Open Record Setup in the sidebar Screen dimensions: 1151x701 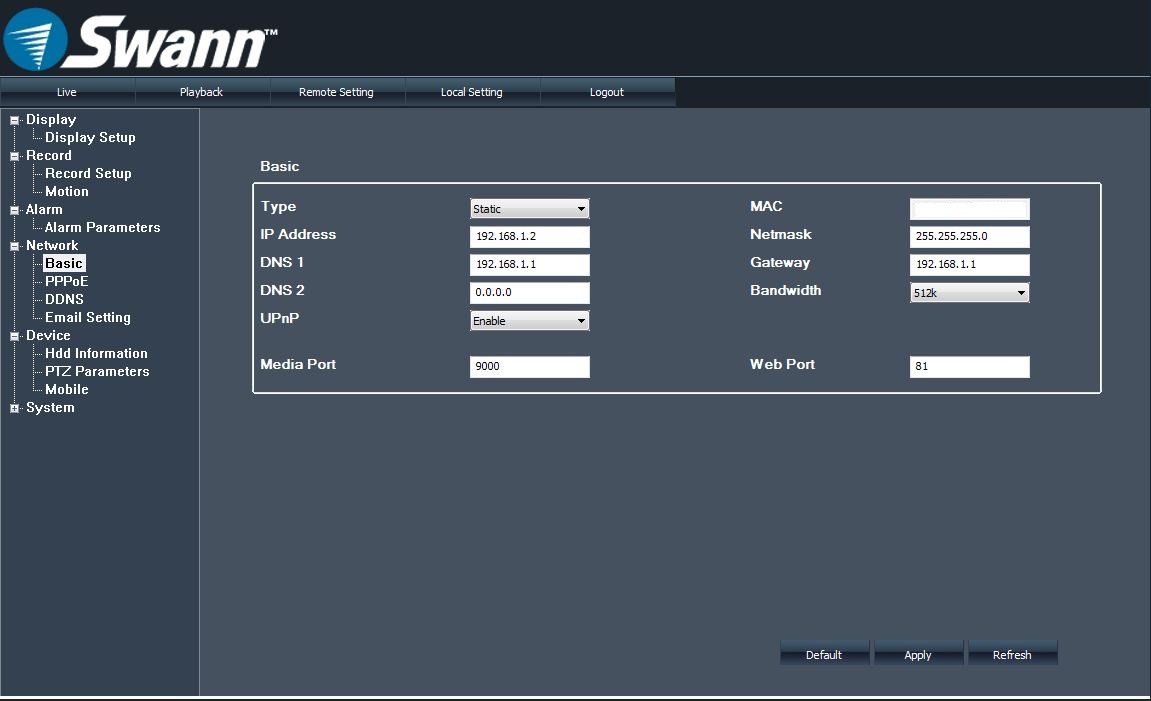tap(88, 173)
